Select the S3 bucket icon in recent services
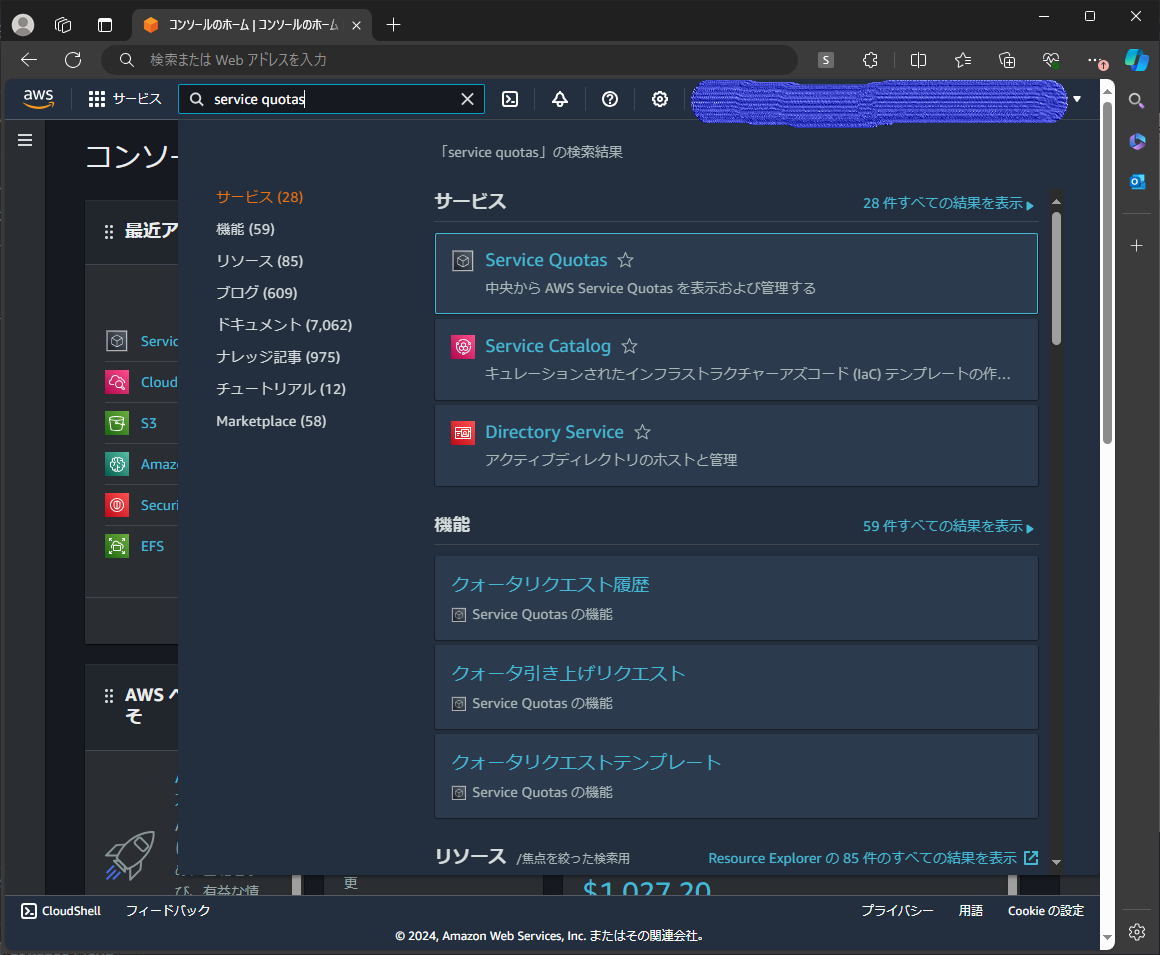This screenshot has height=955, width=1160. tap(118, 423)
